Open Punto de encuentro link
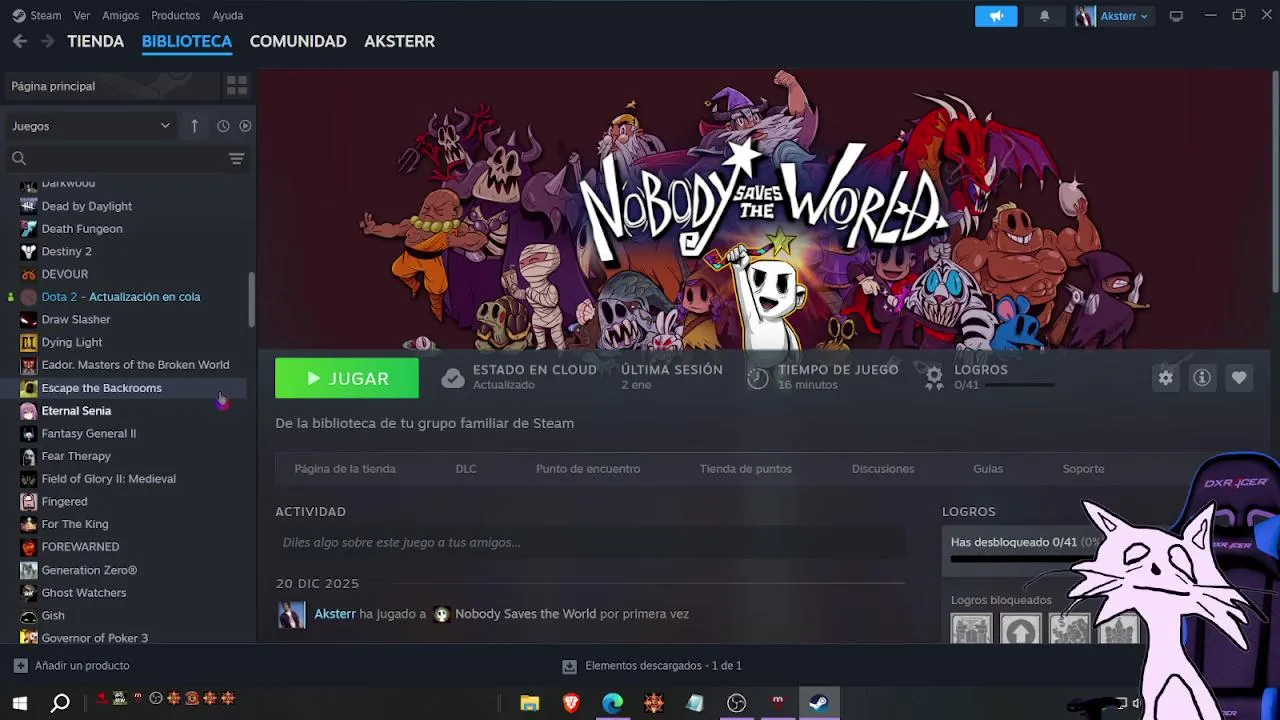1280x720 pixels. click(x=588, y=469)
